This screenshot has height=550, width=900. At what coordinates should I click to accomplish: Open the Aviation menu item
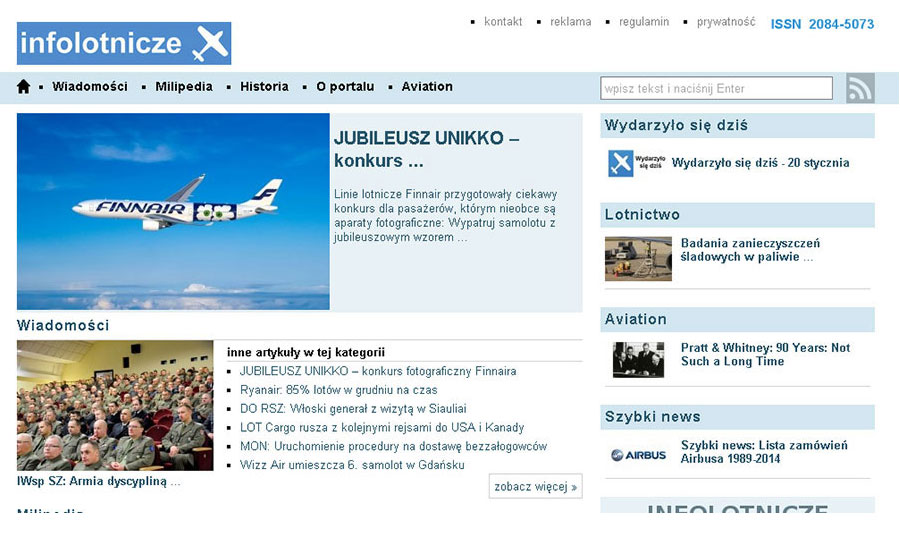coord(427,87)
